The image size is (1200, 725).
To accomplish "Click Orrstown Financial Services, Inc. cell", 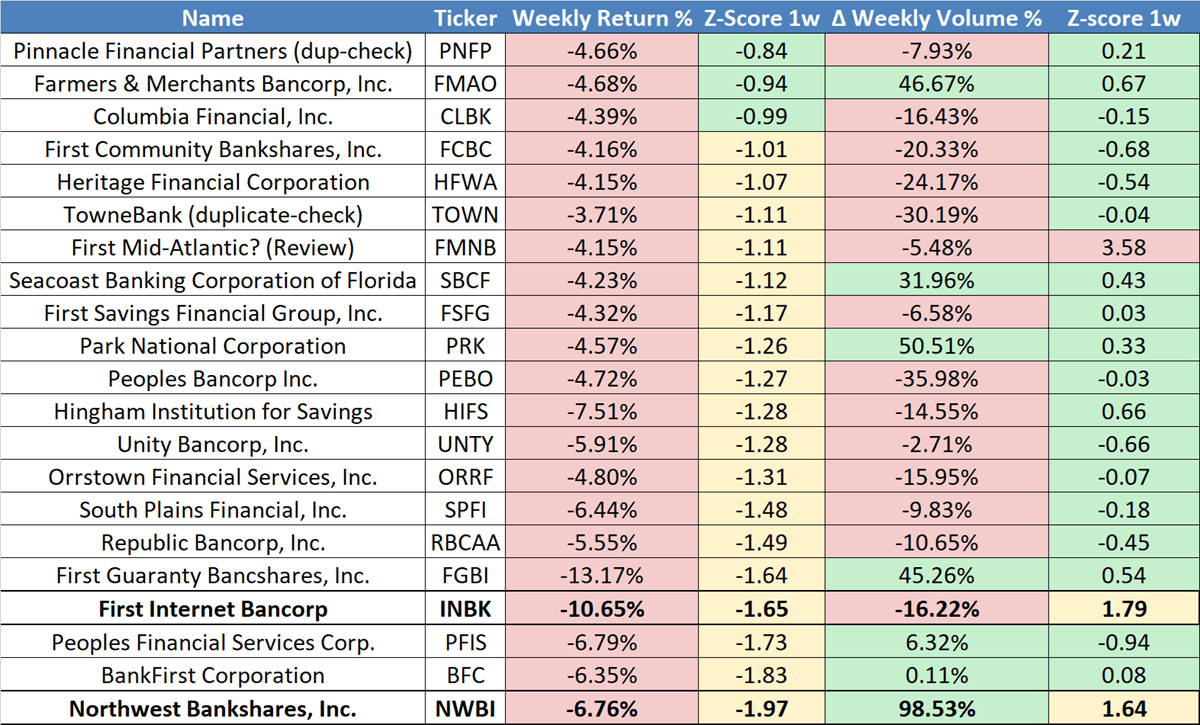I will click(x=212, y=477).
